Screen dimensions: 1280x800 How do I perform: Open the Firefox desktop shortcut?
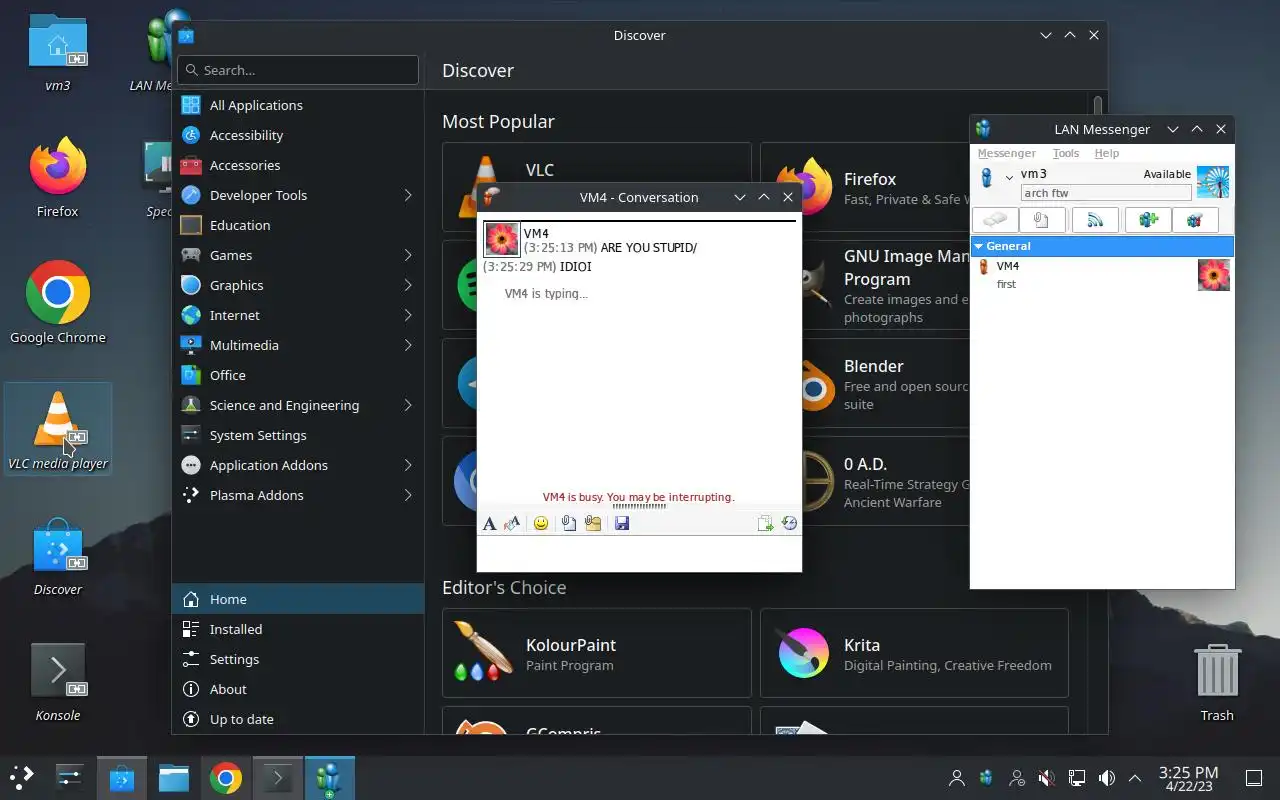tap(57, 177)
